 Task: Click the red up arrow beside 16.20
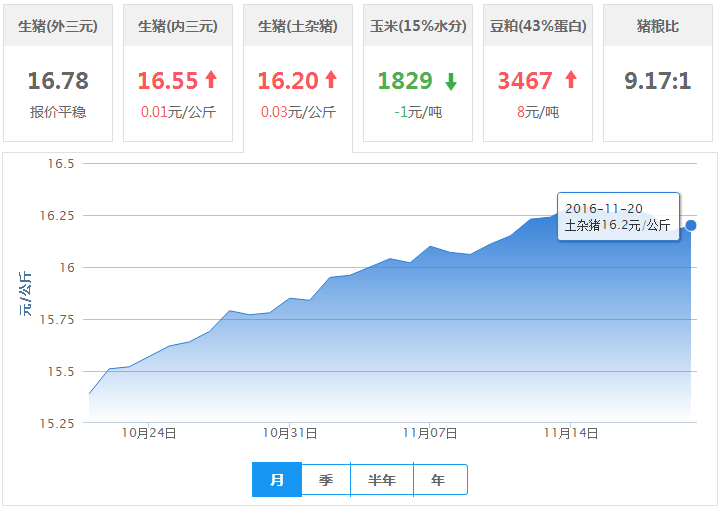[331, 80]
